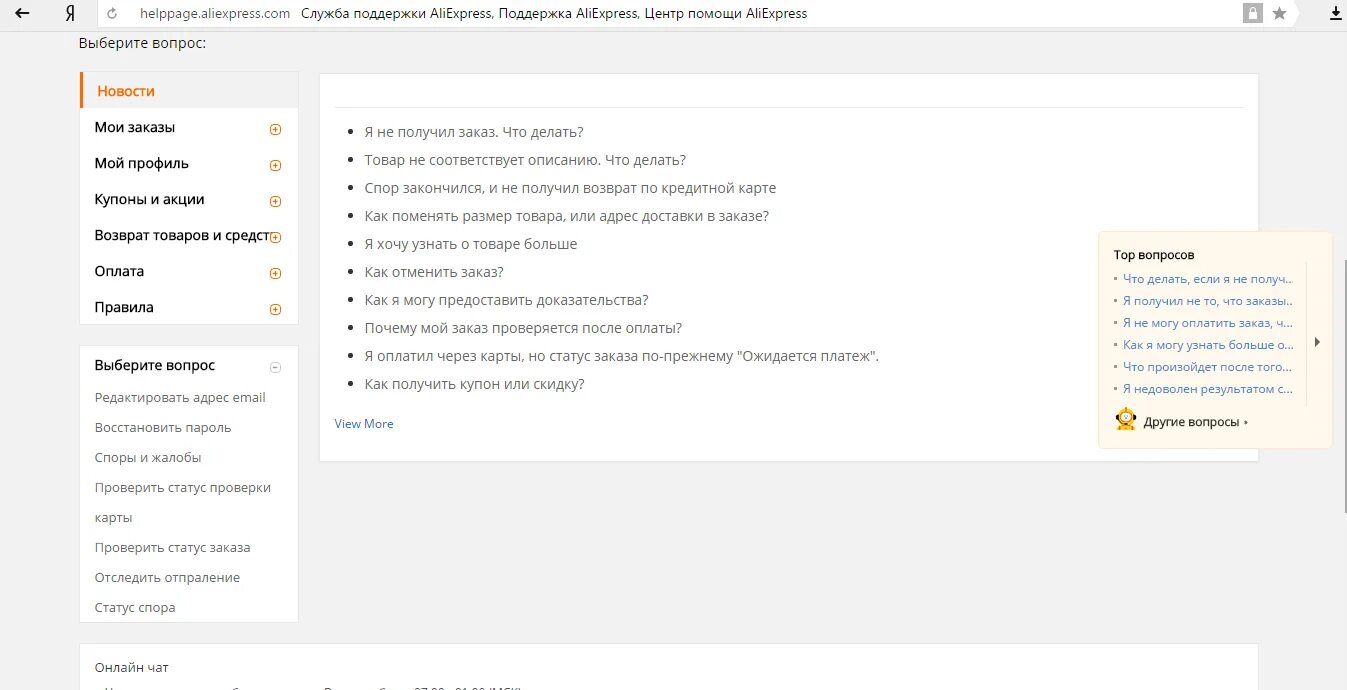
Task: Open 'Как отменить заказ?' question
Action: [434, 272]
